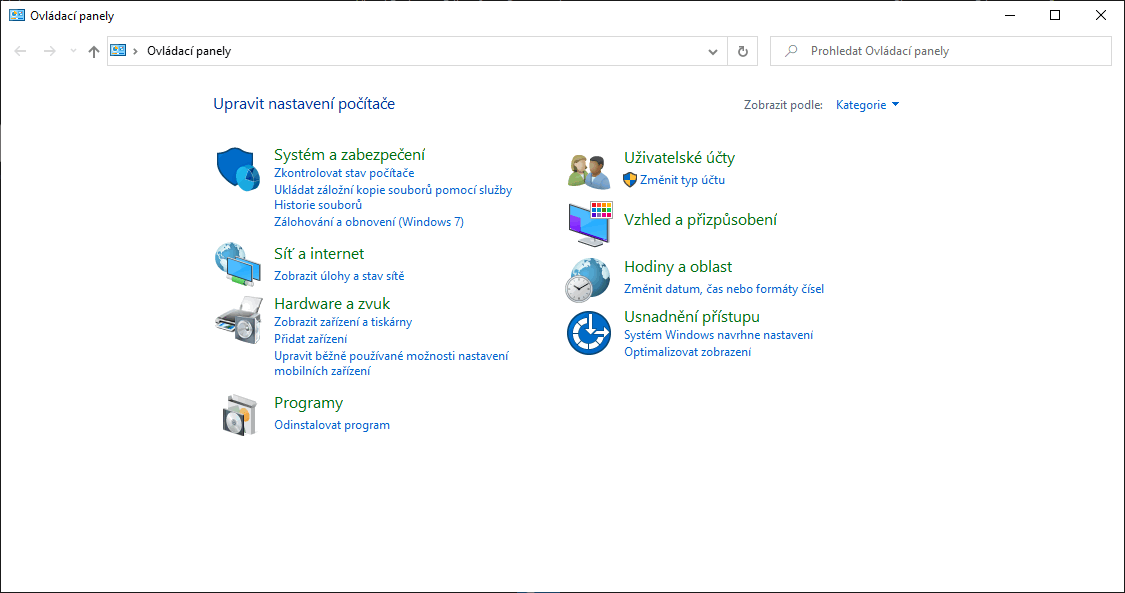Image resolution: width=1125 pixels, height=593 pixels.
Task: Open the Odinstalovat program link
Action: pyautogui.click(x=332, y=425)
